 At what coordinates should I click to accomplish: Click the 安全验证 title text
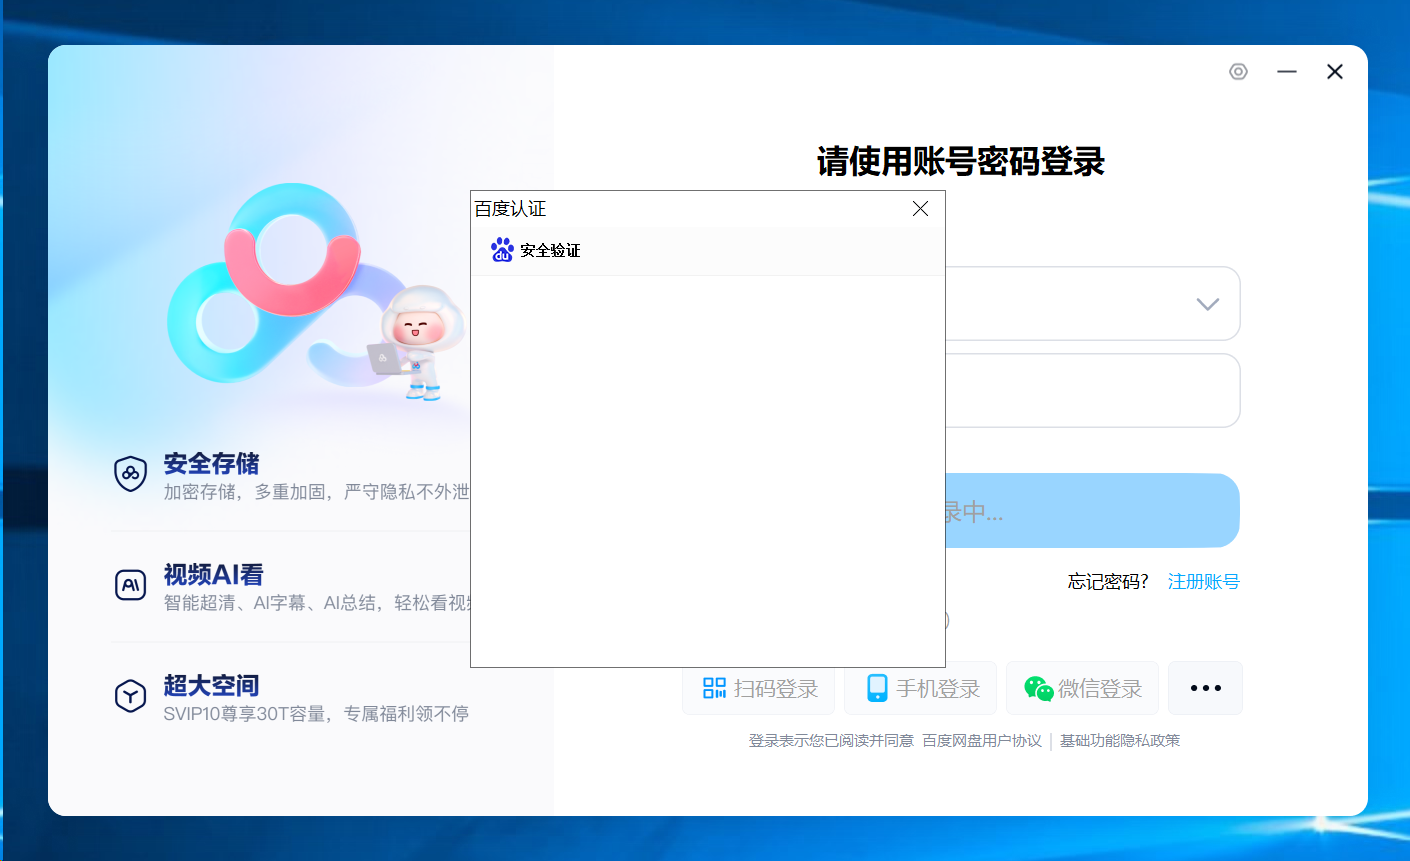(x=550, y=250)
